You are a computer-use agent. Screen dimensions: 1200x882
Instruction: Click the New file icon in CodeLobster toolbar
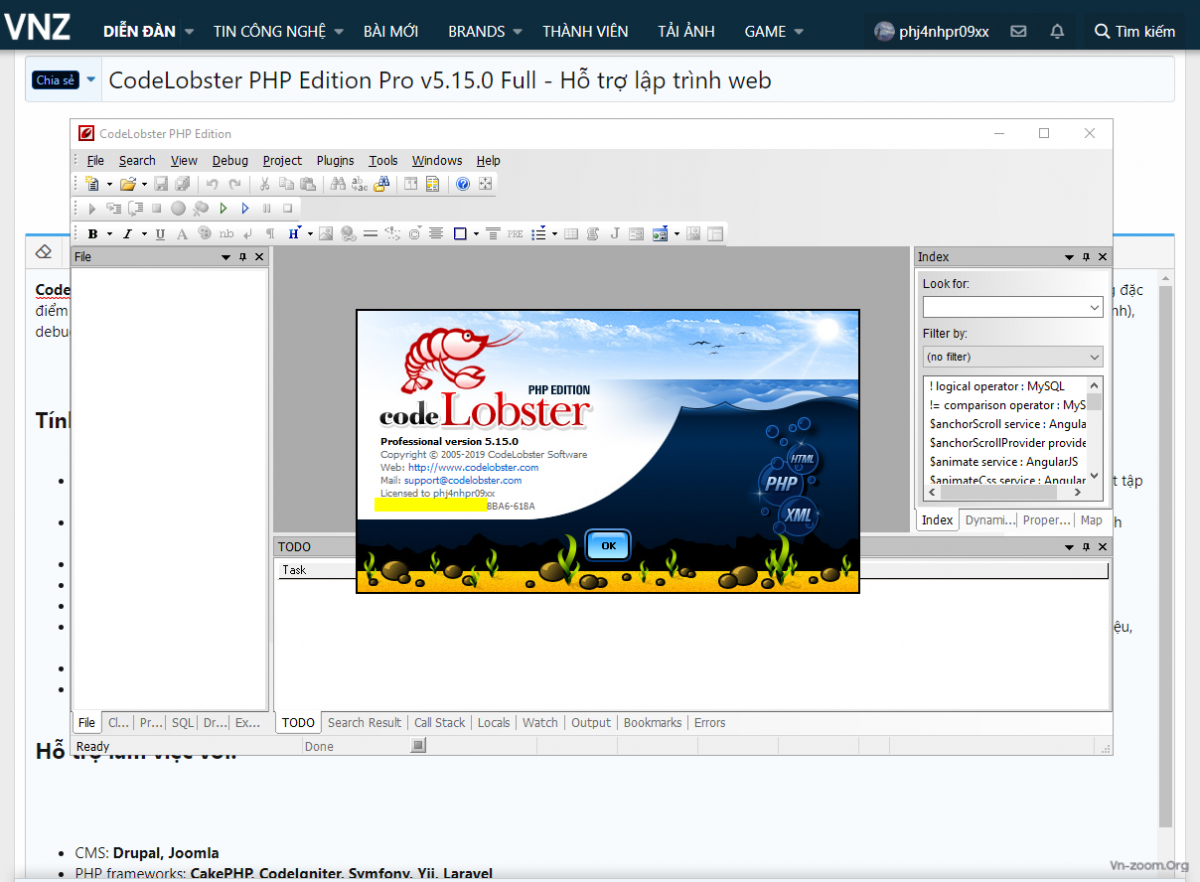[93, 184]
